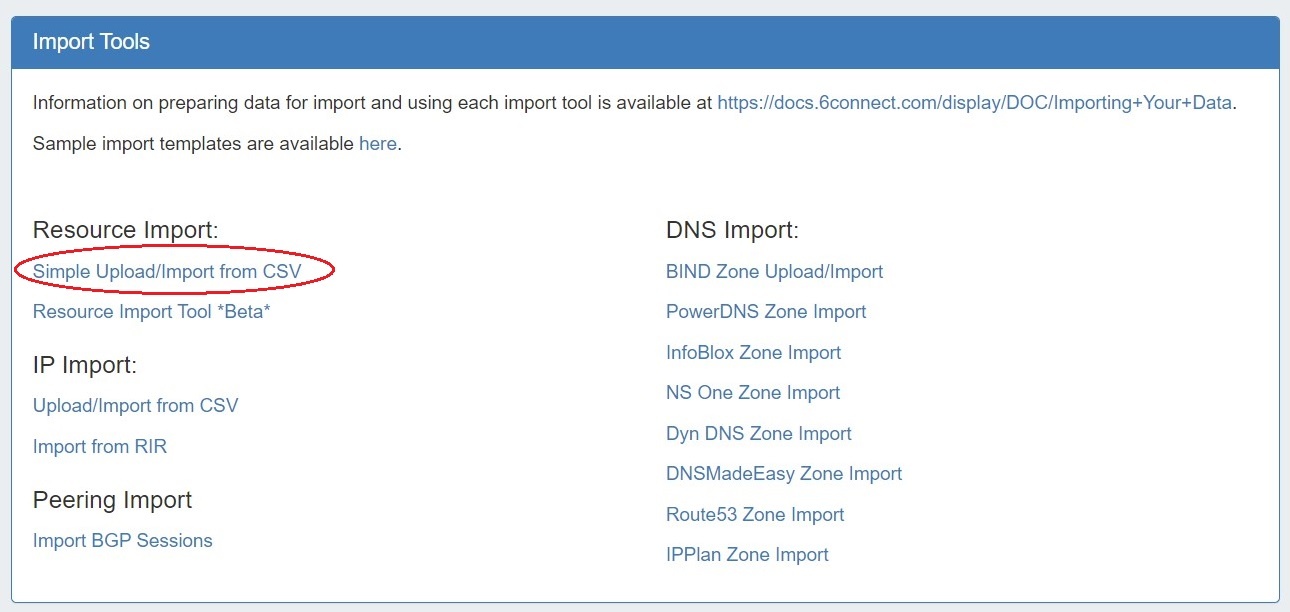The height and width of the screenshot is (612, 1290).
Task: Open the Resource Import Tool Beta link
Action: point(152,311)
